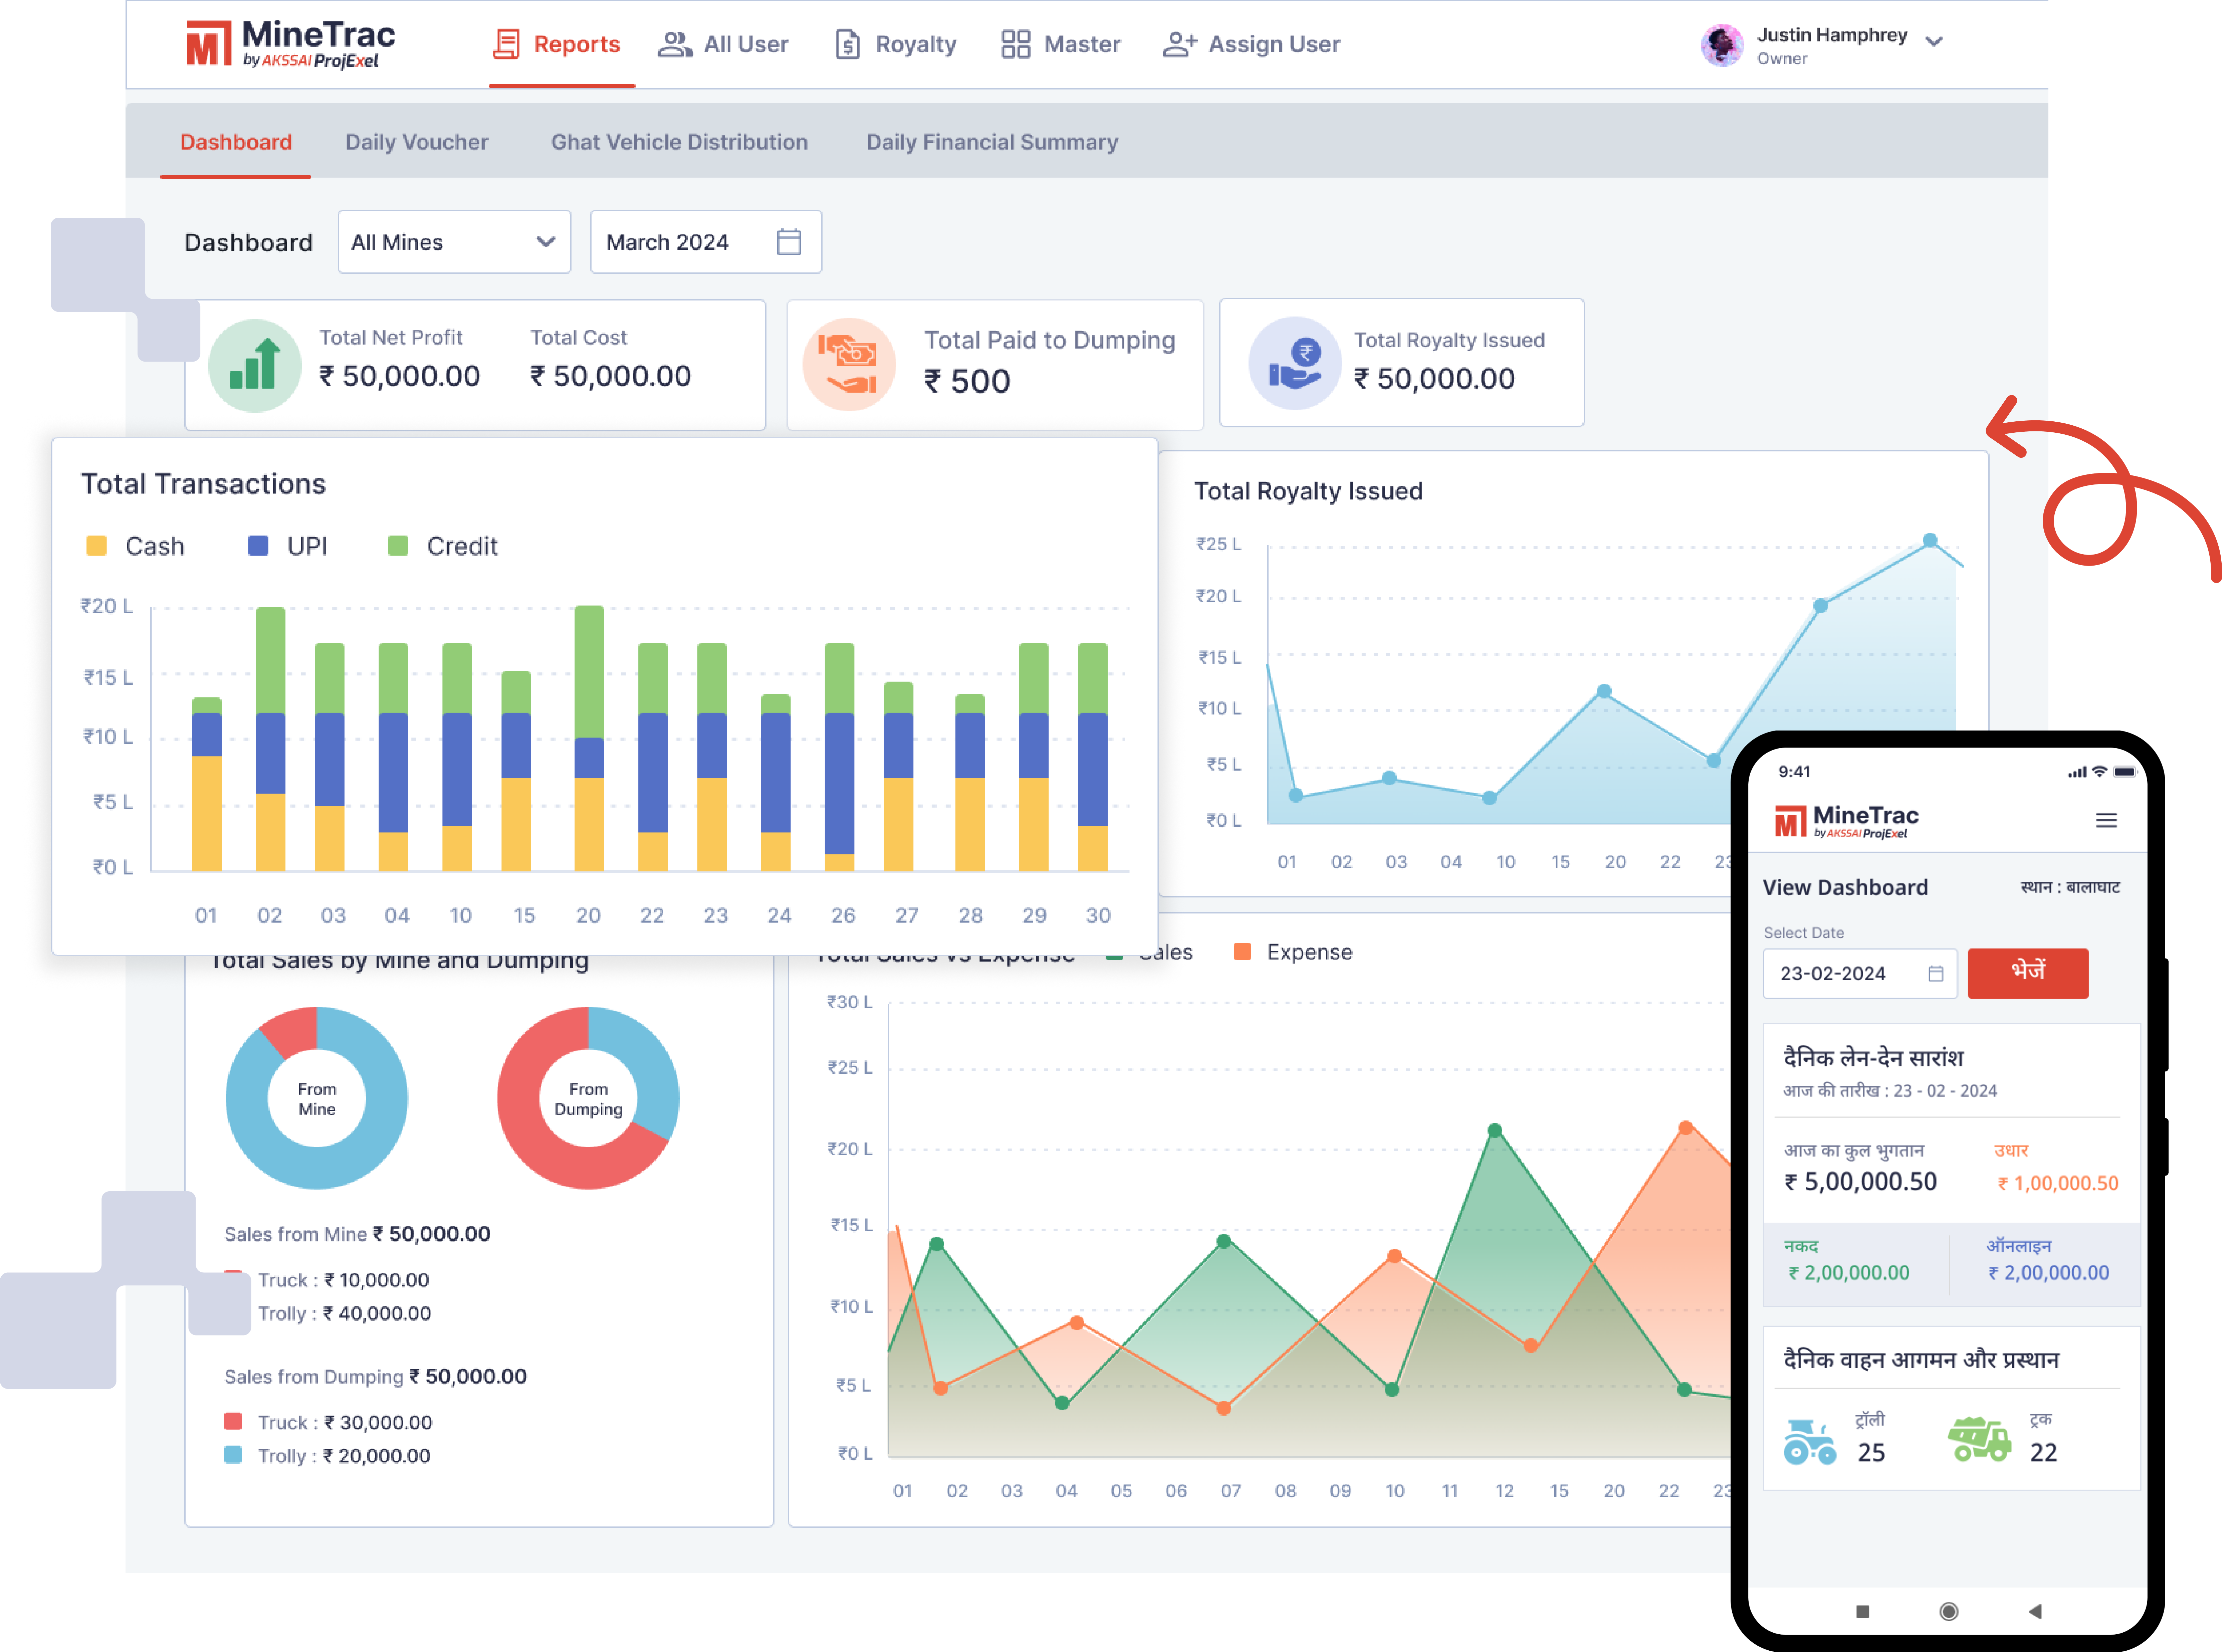Click the peak data point on Total Royalty Issued chart
Image resolution: width=2232 pixels, height=1652 pixels.
[1930, 541]
